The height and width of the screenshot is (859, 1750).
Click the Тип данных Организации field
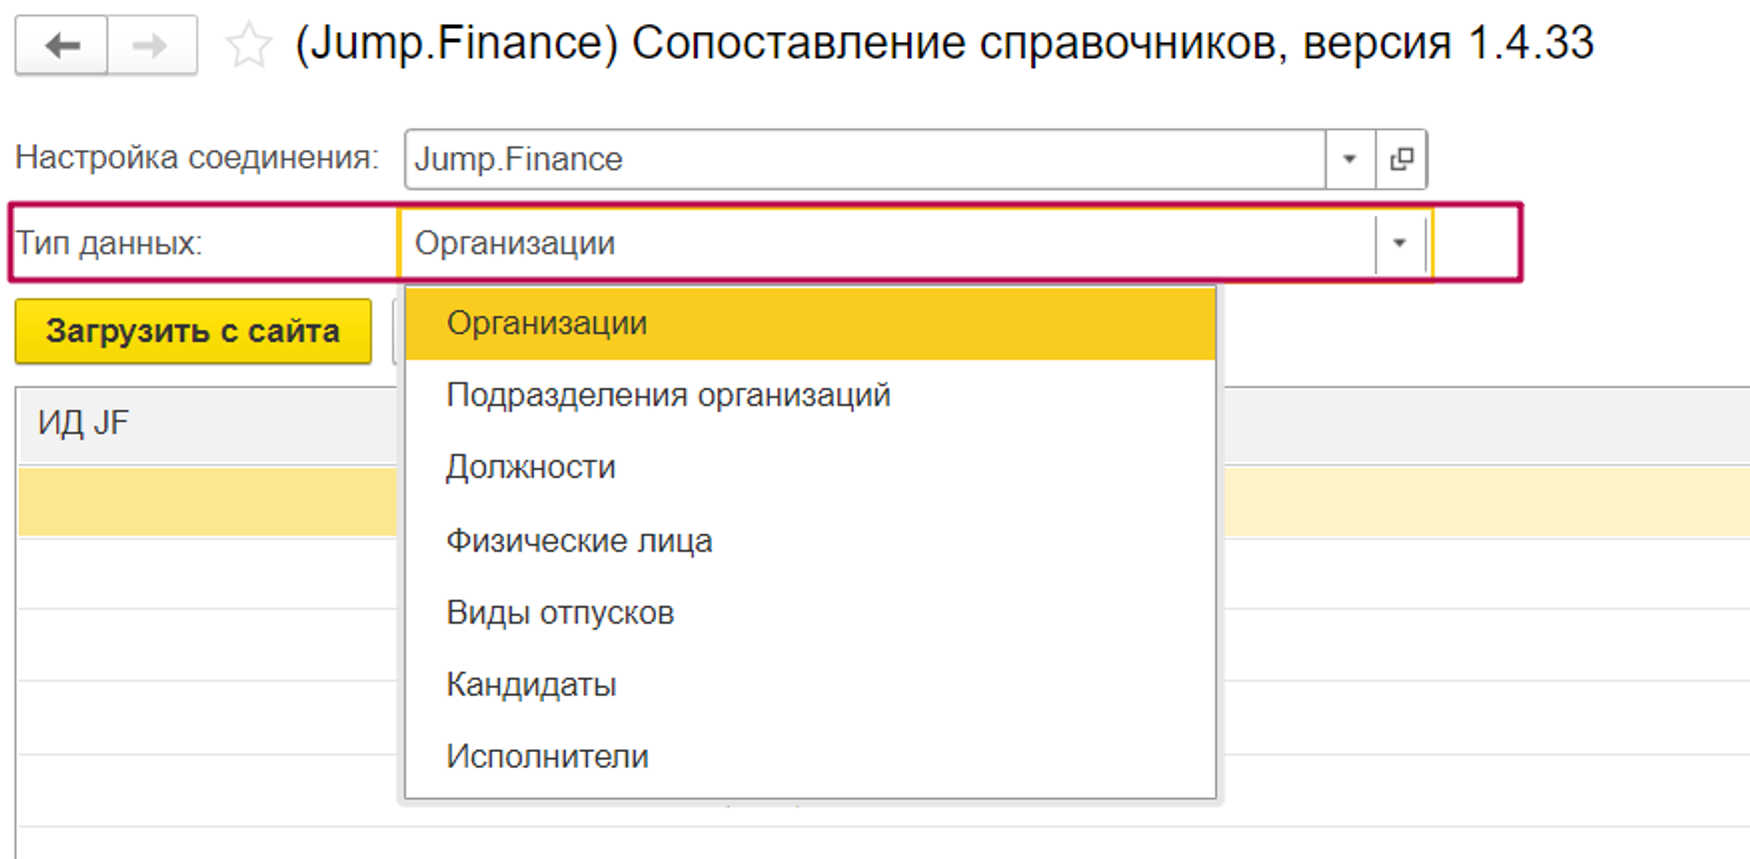885,243
